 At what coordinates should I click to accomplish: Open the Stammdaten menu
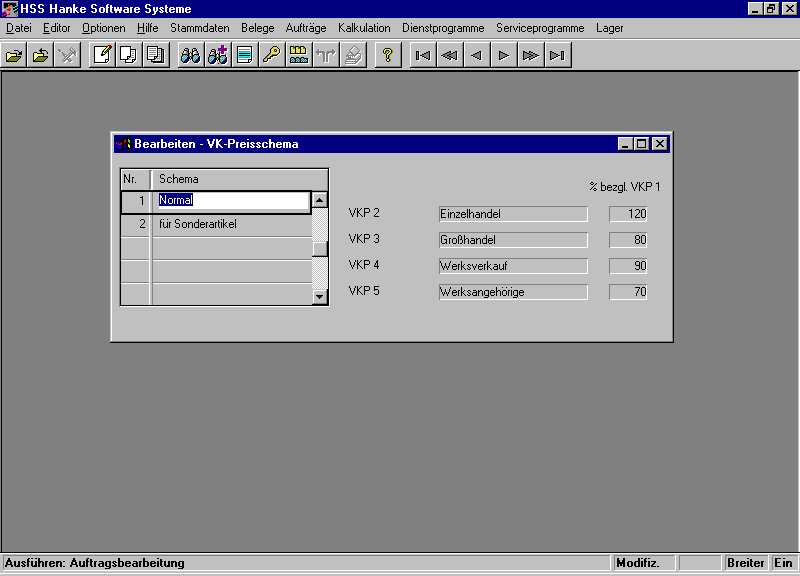pos(199,28)
